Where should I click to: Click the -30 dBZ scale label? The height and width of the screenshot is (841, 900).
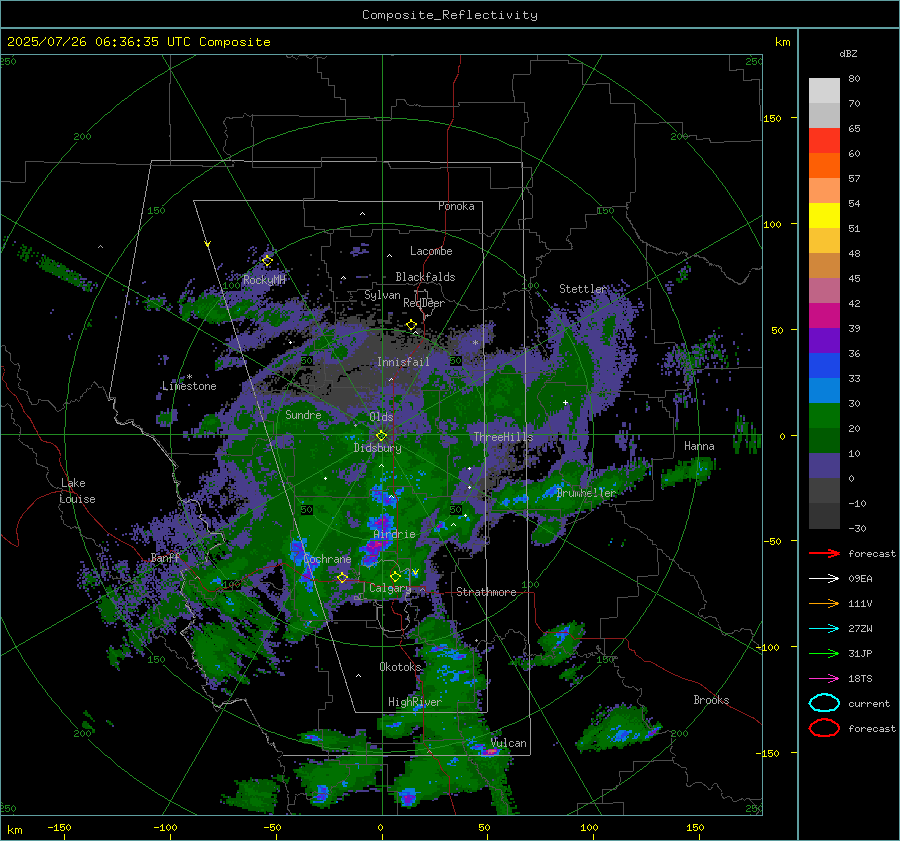857,528
